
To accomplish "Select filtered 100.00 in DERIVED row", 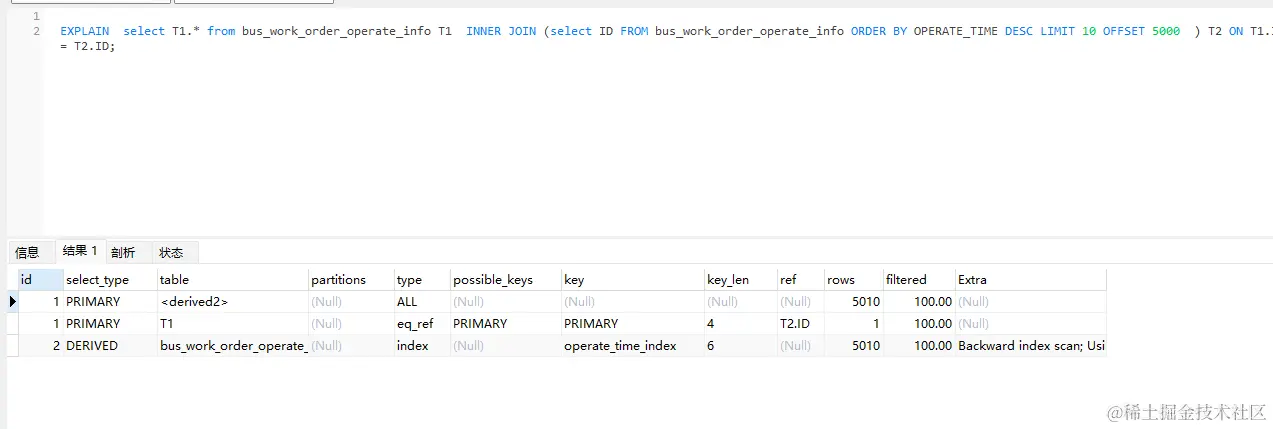I will pos(919,345).
